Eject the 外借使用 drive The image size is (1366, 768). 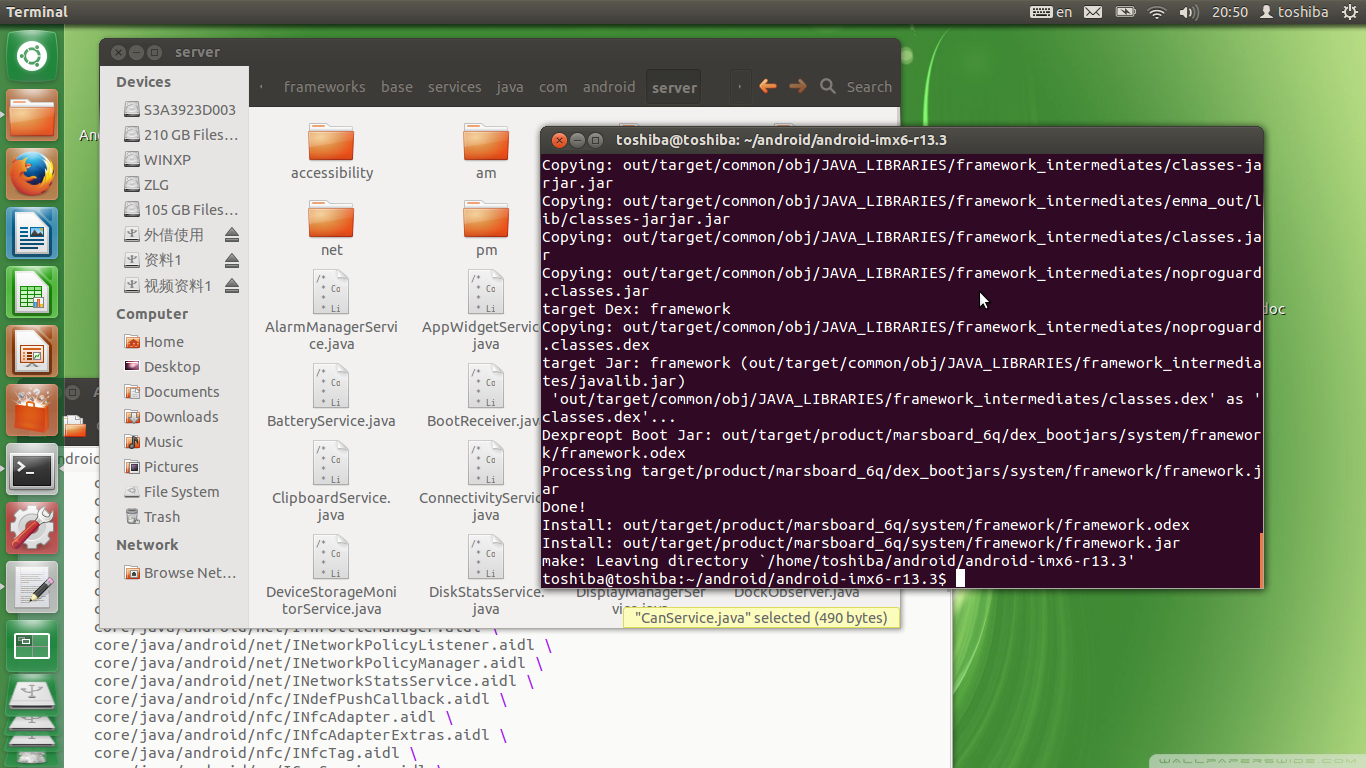(232, 235)
